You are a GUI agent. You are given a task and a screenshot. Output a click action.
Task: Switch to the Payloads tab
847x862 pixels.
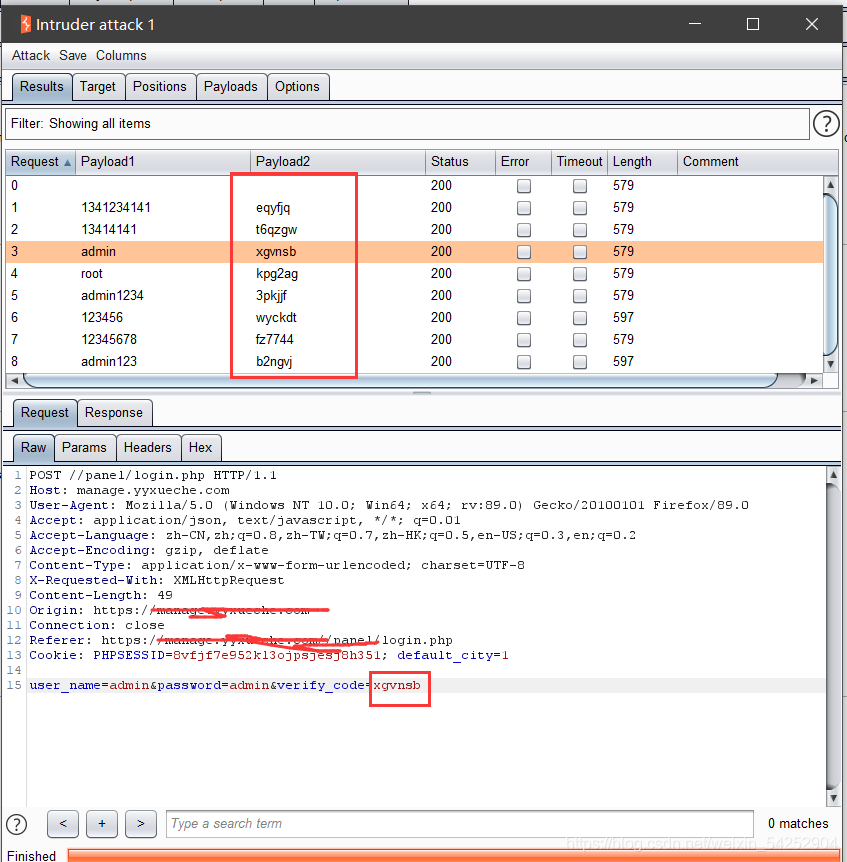tap(231, 87)
